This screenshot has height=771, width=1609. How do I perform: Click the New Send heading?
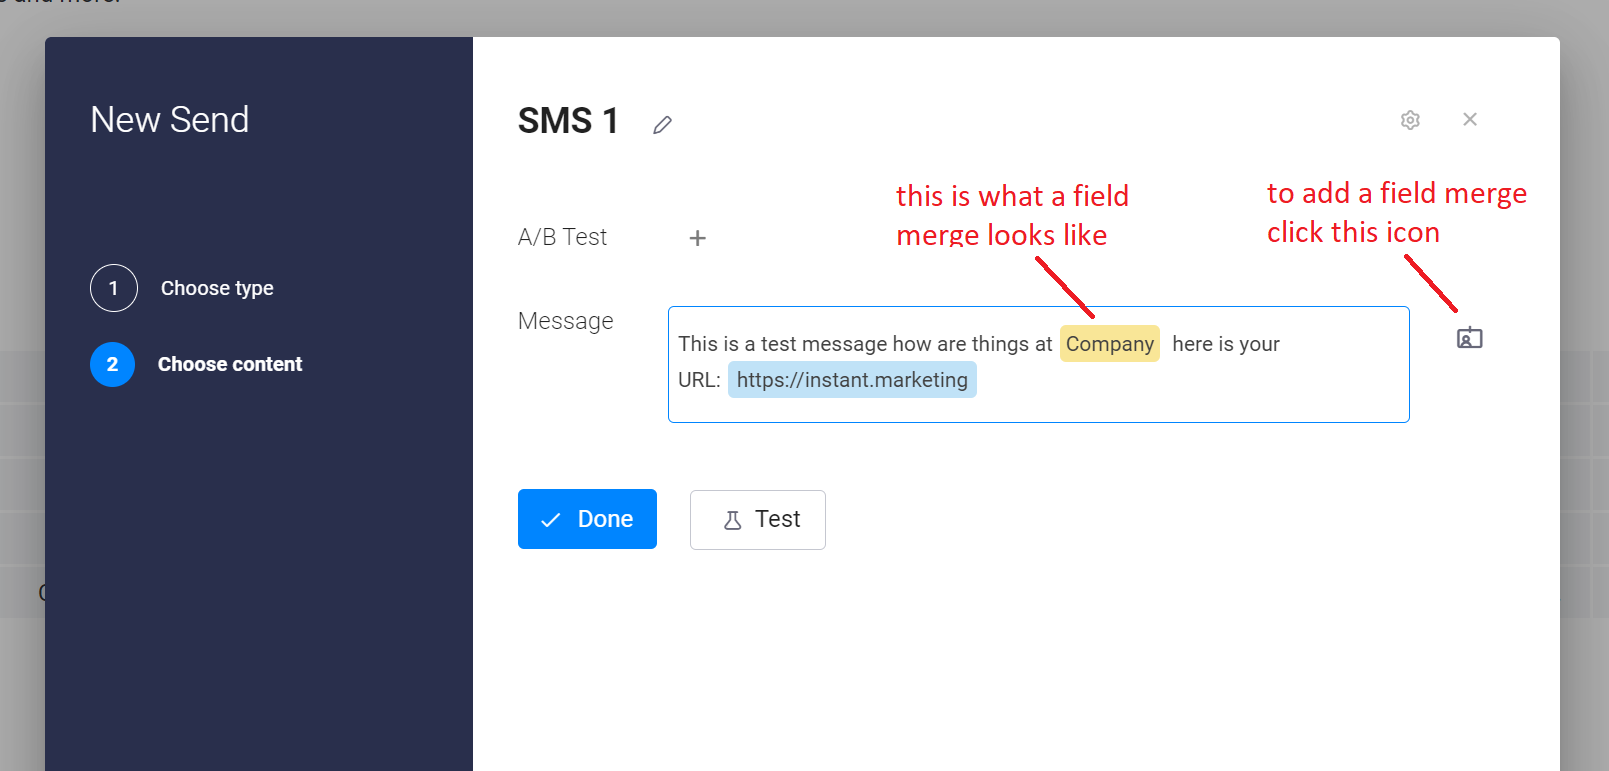point(170,120)
